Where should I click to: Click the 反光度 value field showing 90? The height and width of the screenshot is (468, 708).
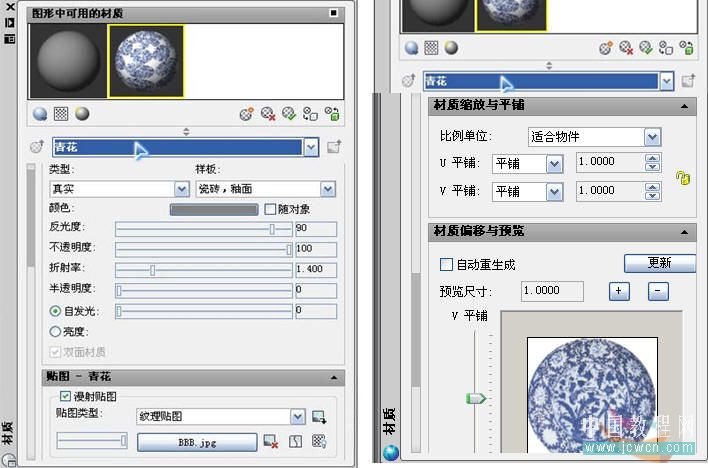coord(316,229)
